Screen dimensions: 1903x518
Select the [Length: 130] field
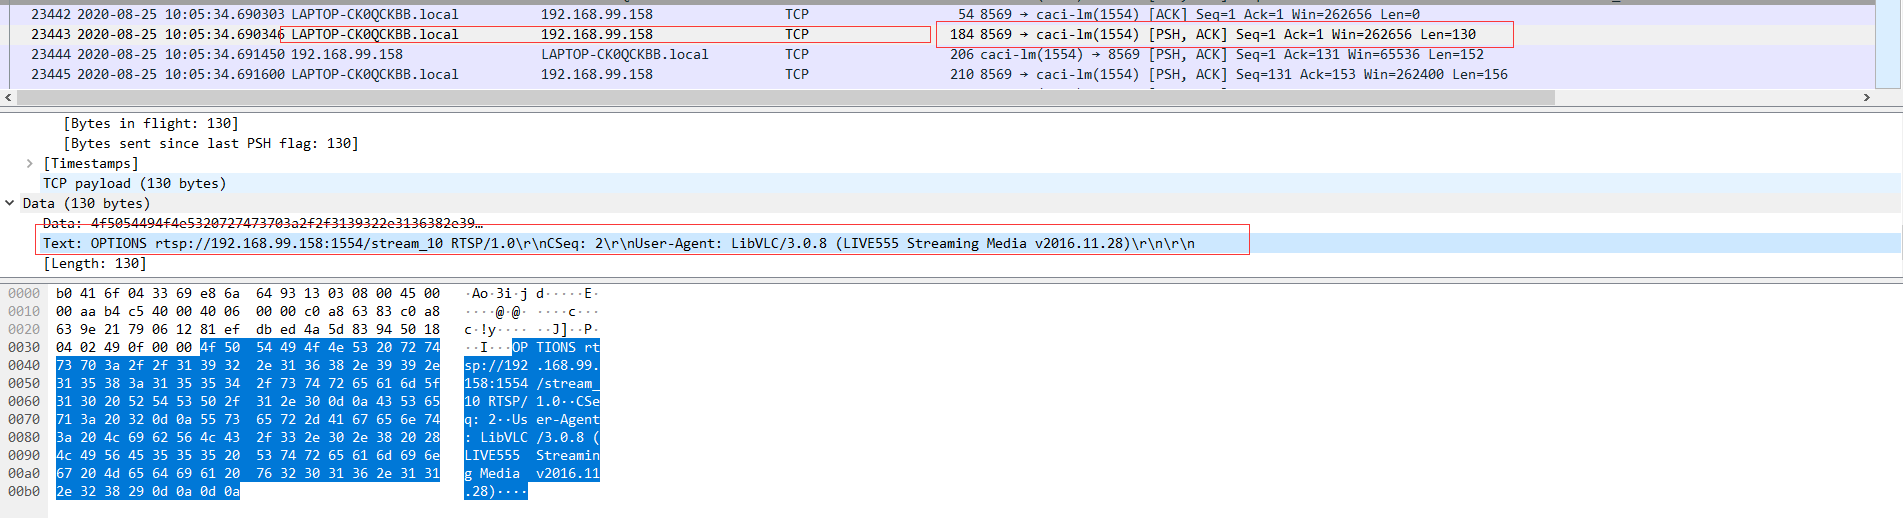[x=95, y=263]
